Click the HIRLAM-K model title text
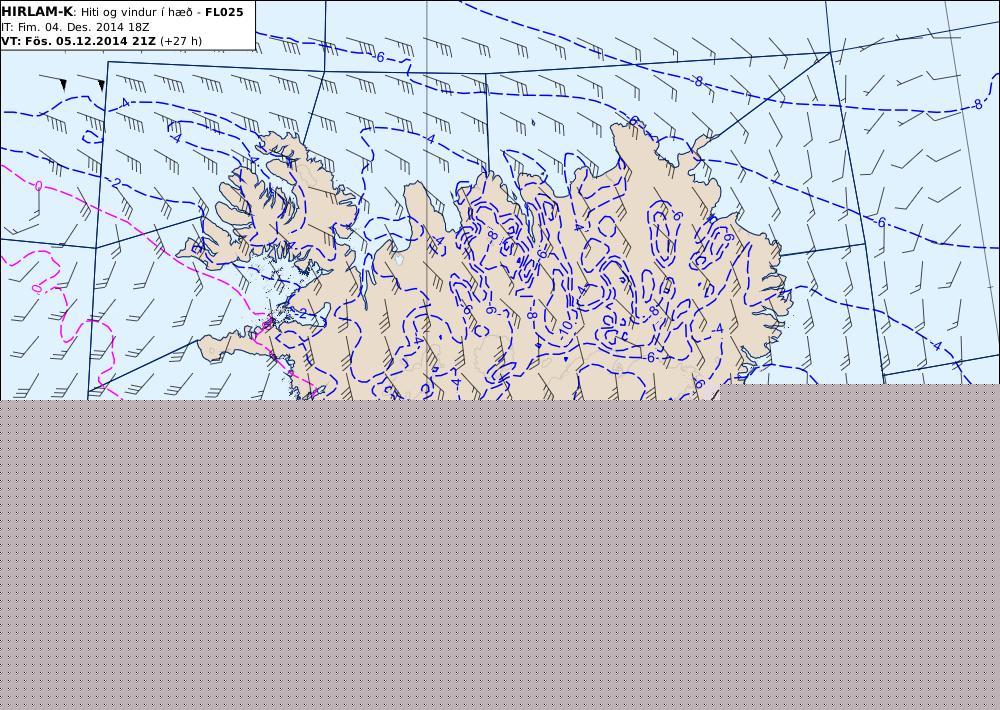This screenshot has height=710, width=1000. pyautogui.click(x=37, y=12)
